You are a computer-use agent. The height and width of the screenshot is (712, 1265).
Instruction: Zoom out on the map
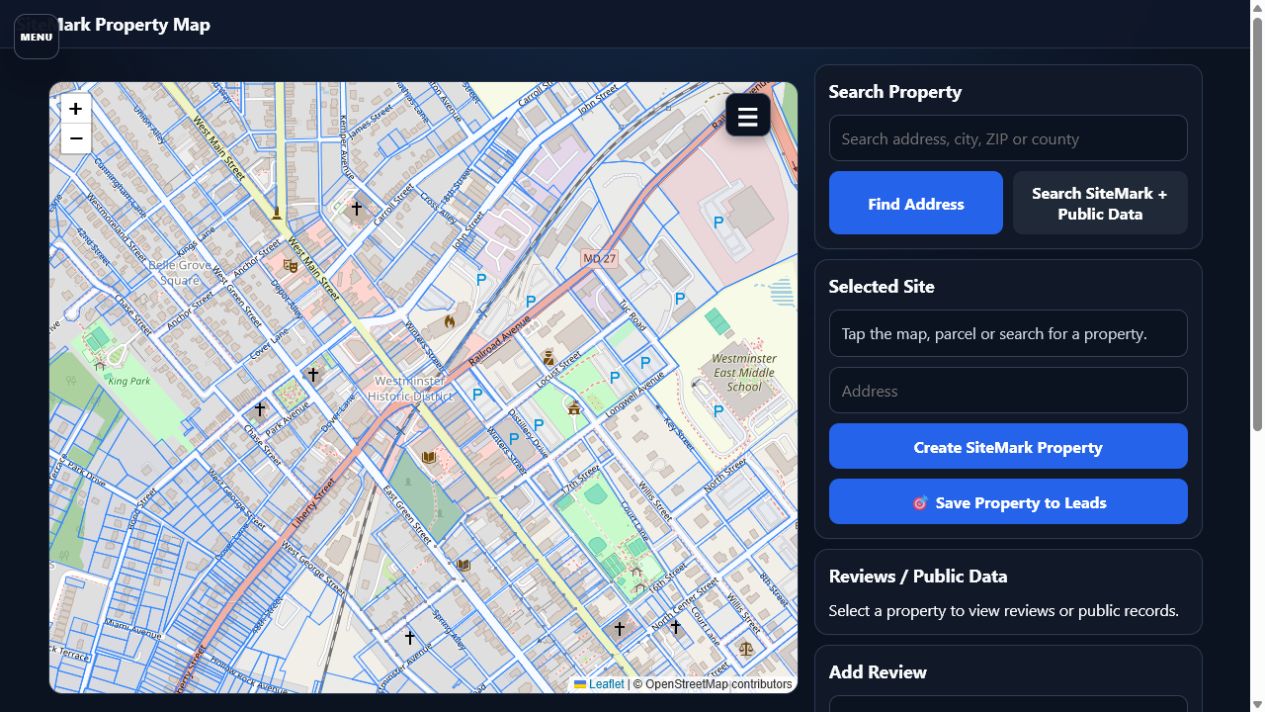pyautogui.click(x=76, y=139)
